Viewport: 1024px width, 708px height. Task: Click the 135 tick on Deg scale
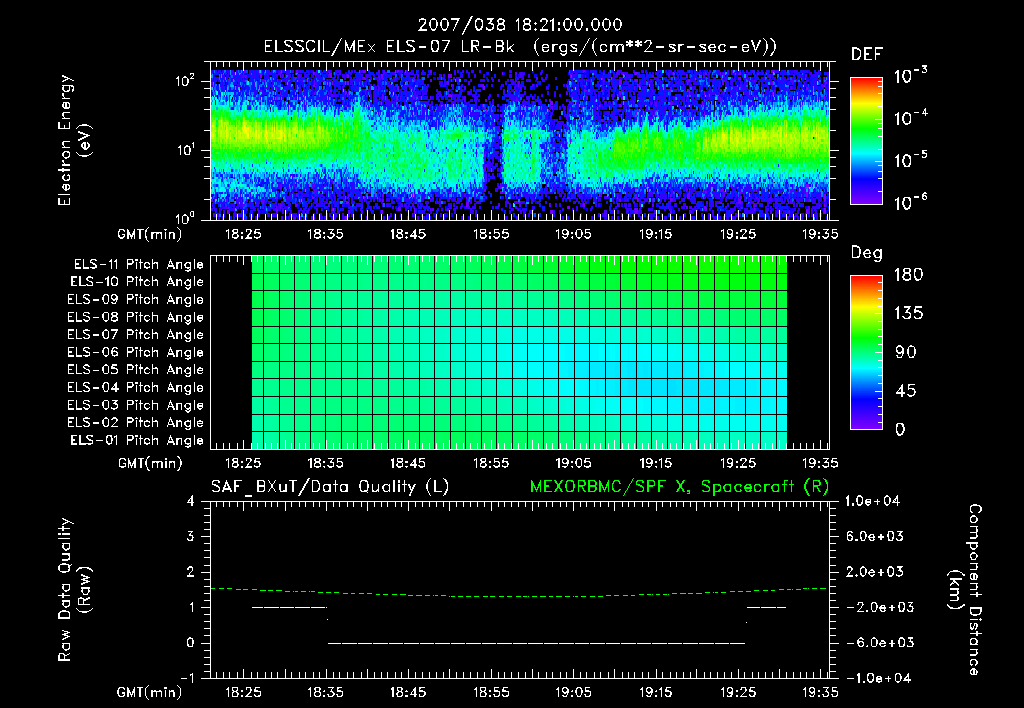(908, 314)
